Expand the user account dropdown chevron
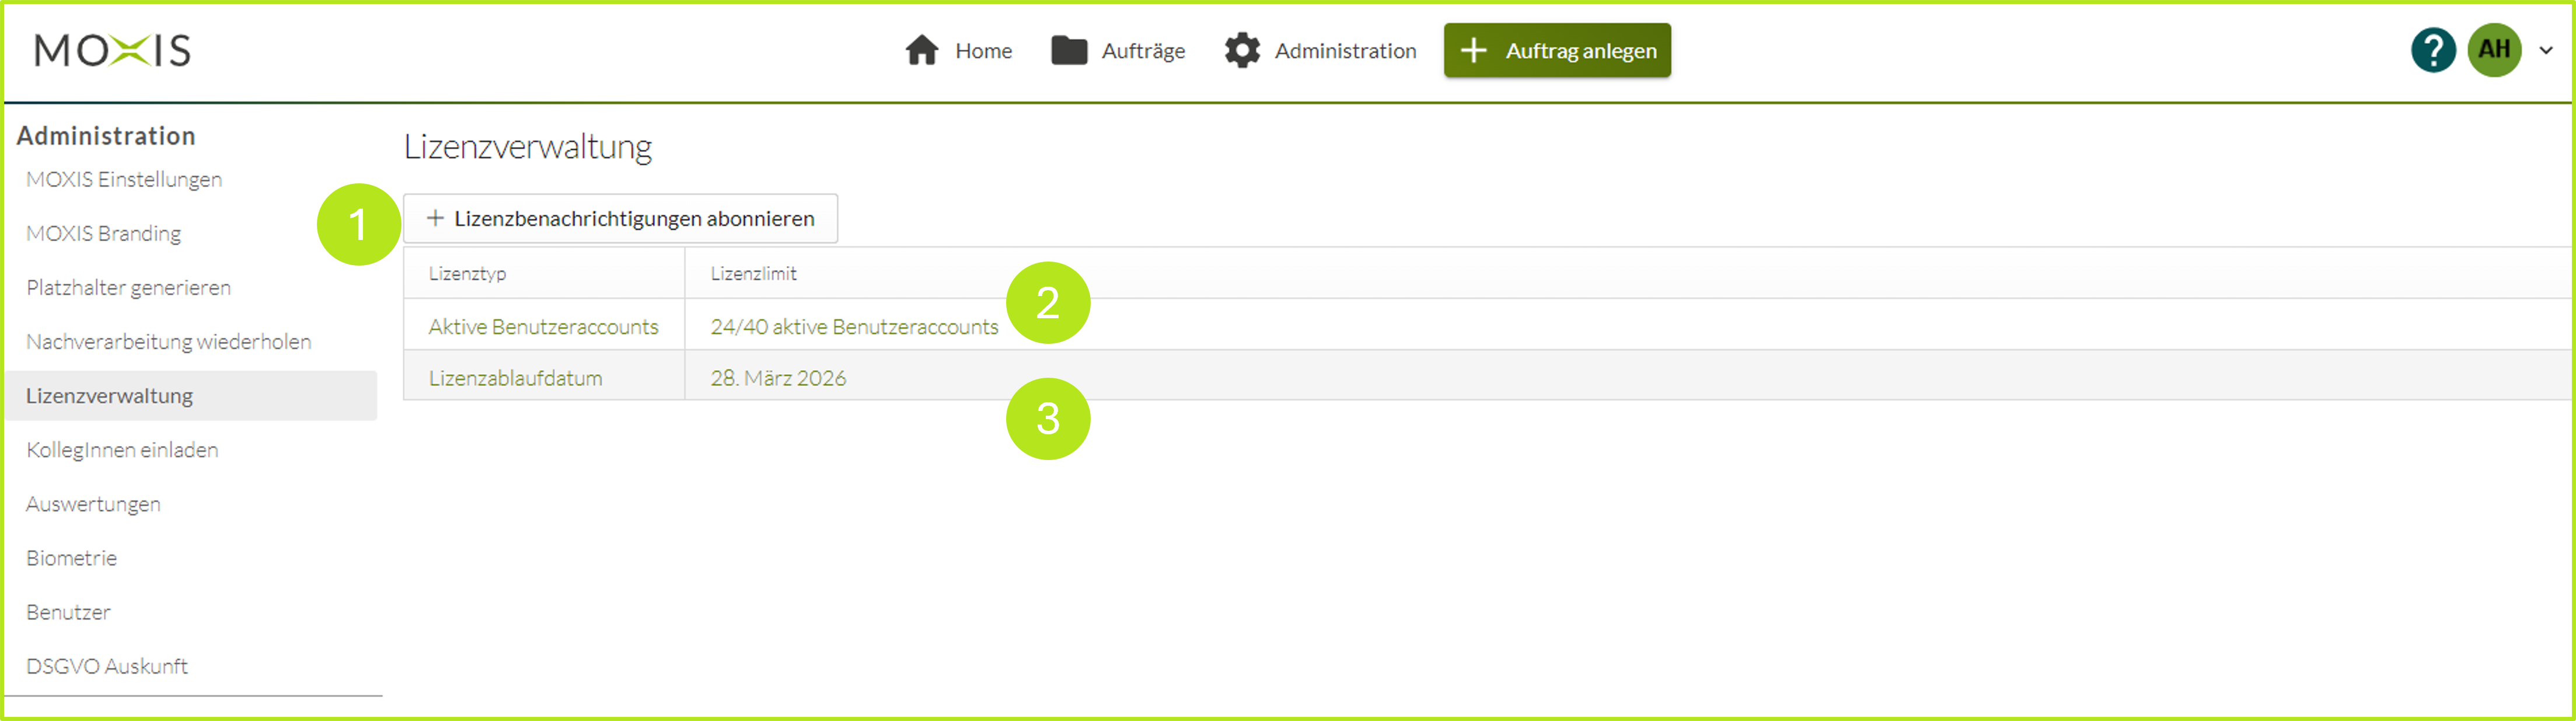This screenshot has height=721, width=2576. [x=2545, y=50]
